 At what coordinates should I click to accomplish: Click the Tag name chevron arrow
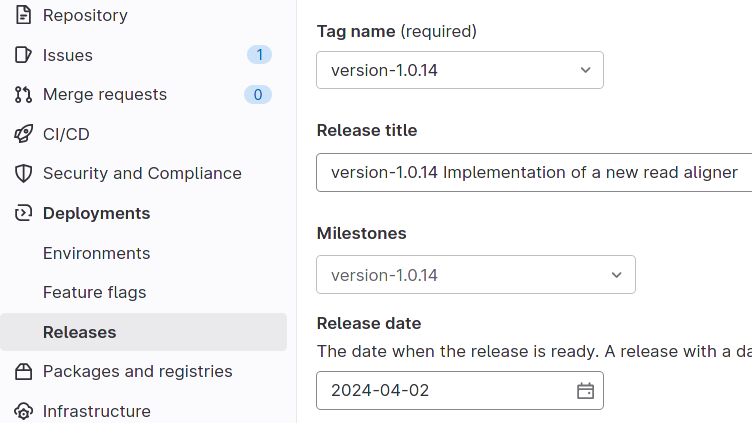(585, 70)
